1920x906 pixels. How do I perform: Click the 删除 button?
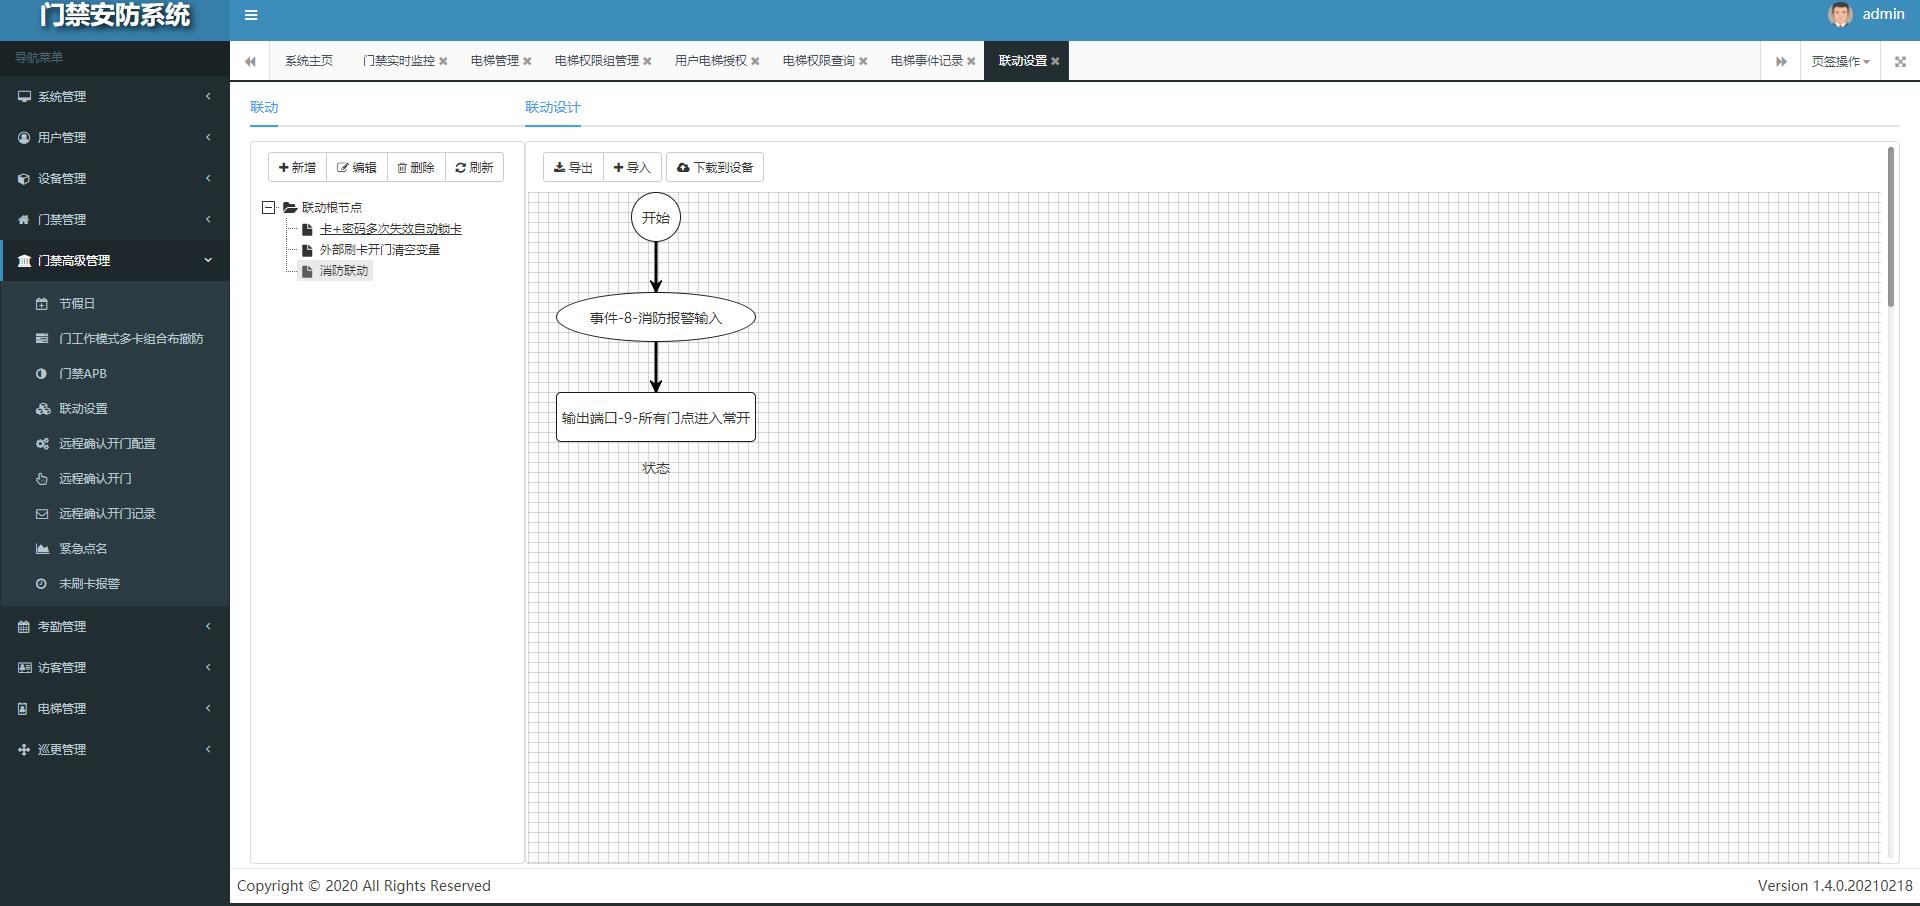coord(416,168)
